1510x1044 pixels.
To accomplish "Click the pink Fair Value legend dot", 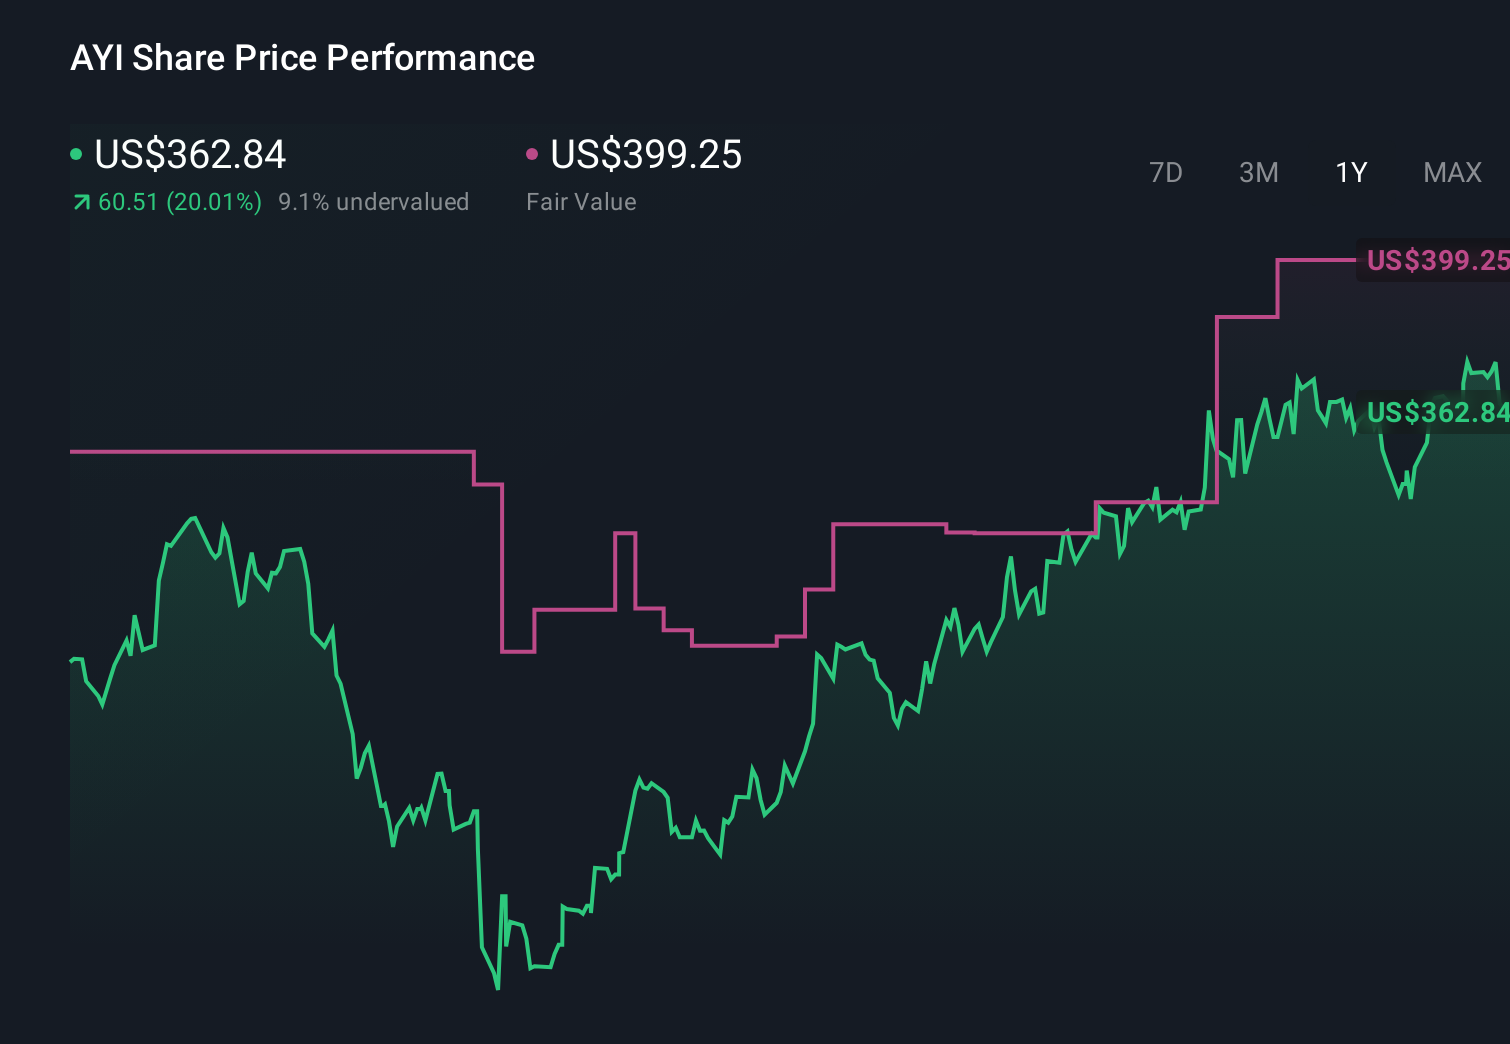I will tap(533, 155).
